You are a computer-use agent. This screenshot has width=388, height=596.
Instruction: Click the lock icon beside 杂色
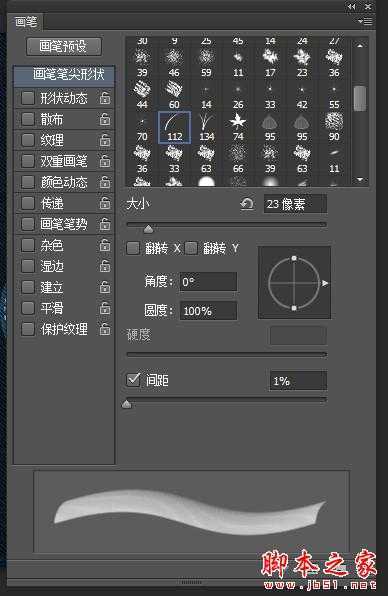point(105,245)
